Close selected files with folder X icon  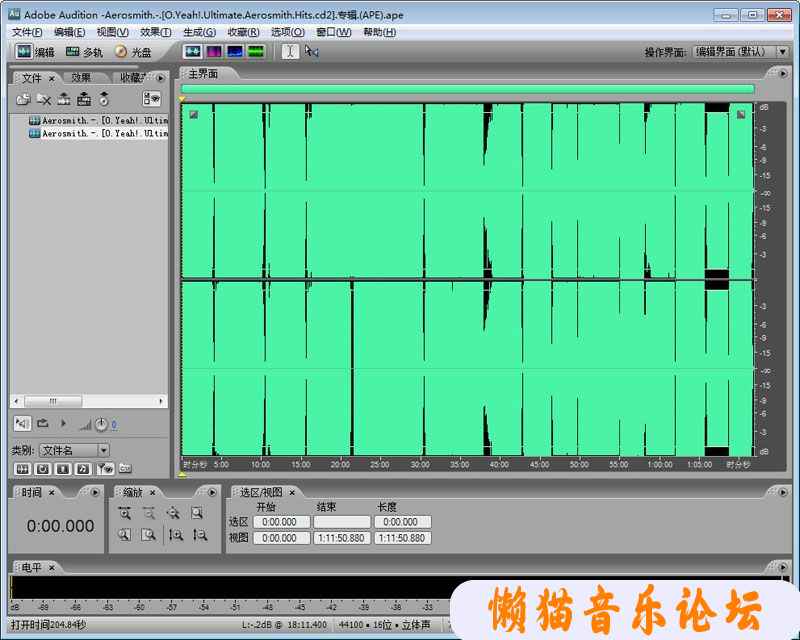43,99
